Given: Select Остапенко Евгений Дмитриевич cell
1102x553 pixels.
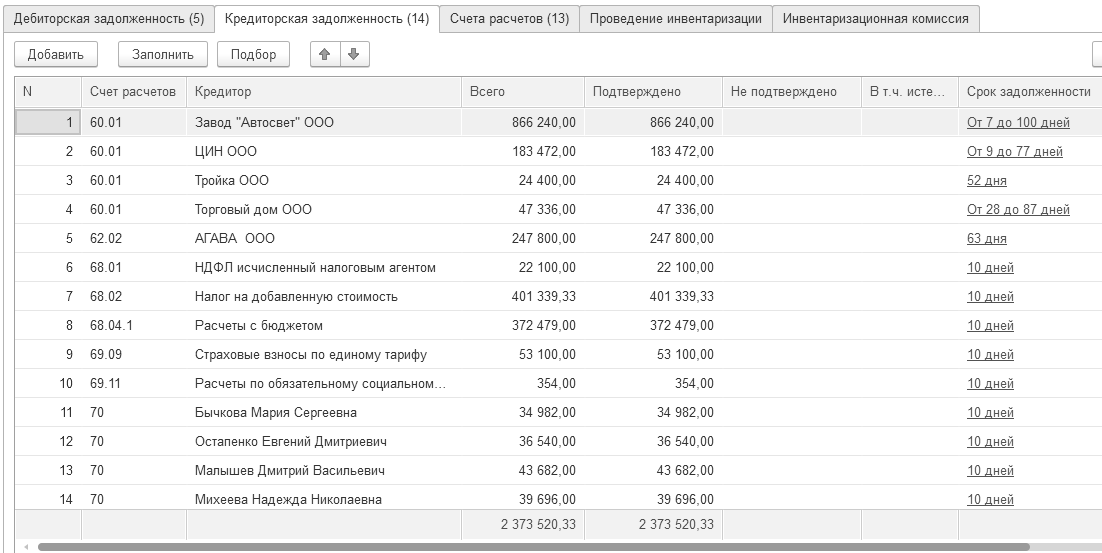Looking at the screenshot, I should [323, 441].
